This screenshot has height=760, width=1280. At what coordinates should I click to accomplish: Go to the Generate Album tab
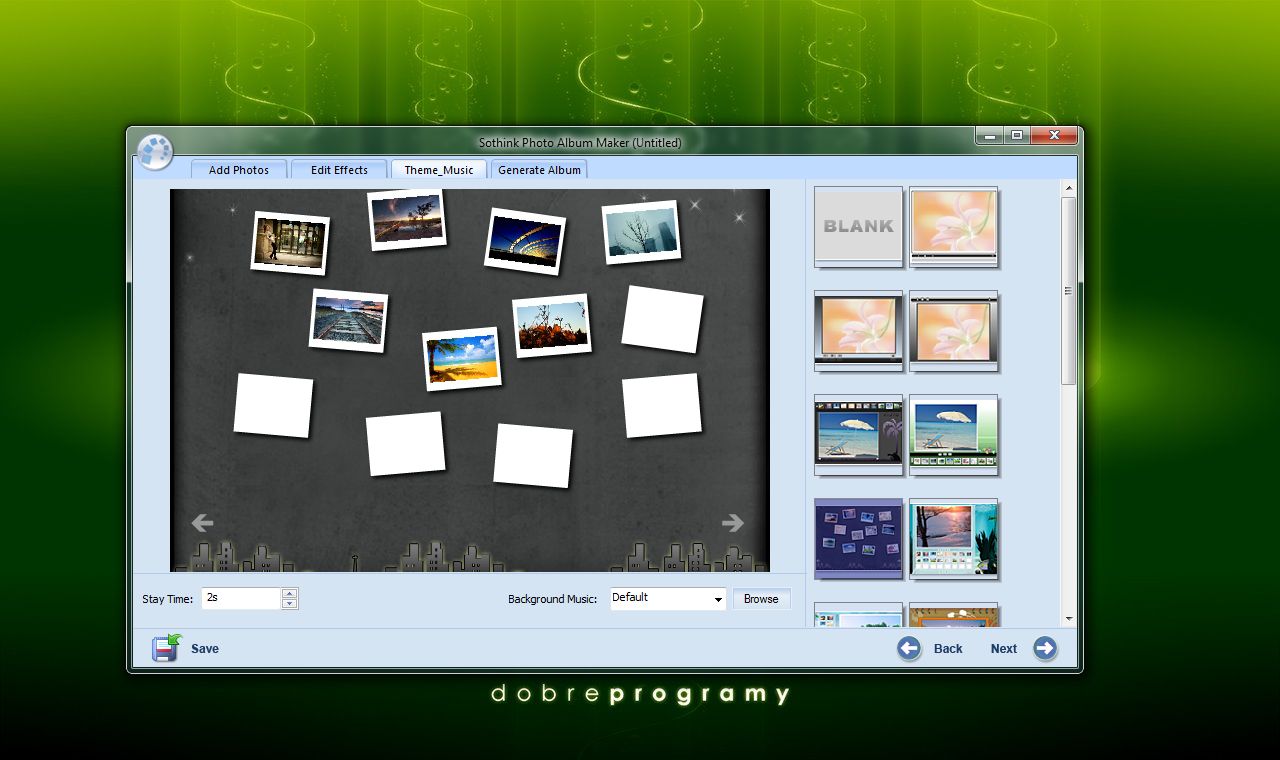(x=539, y=170)
